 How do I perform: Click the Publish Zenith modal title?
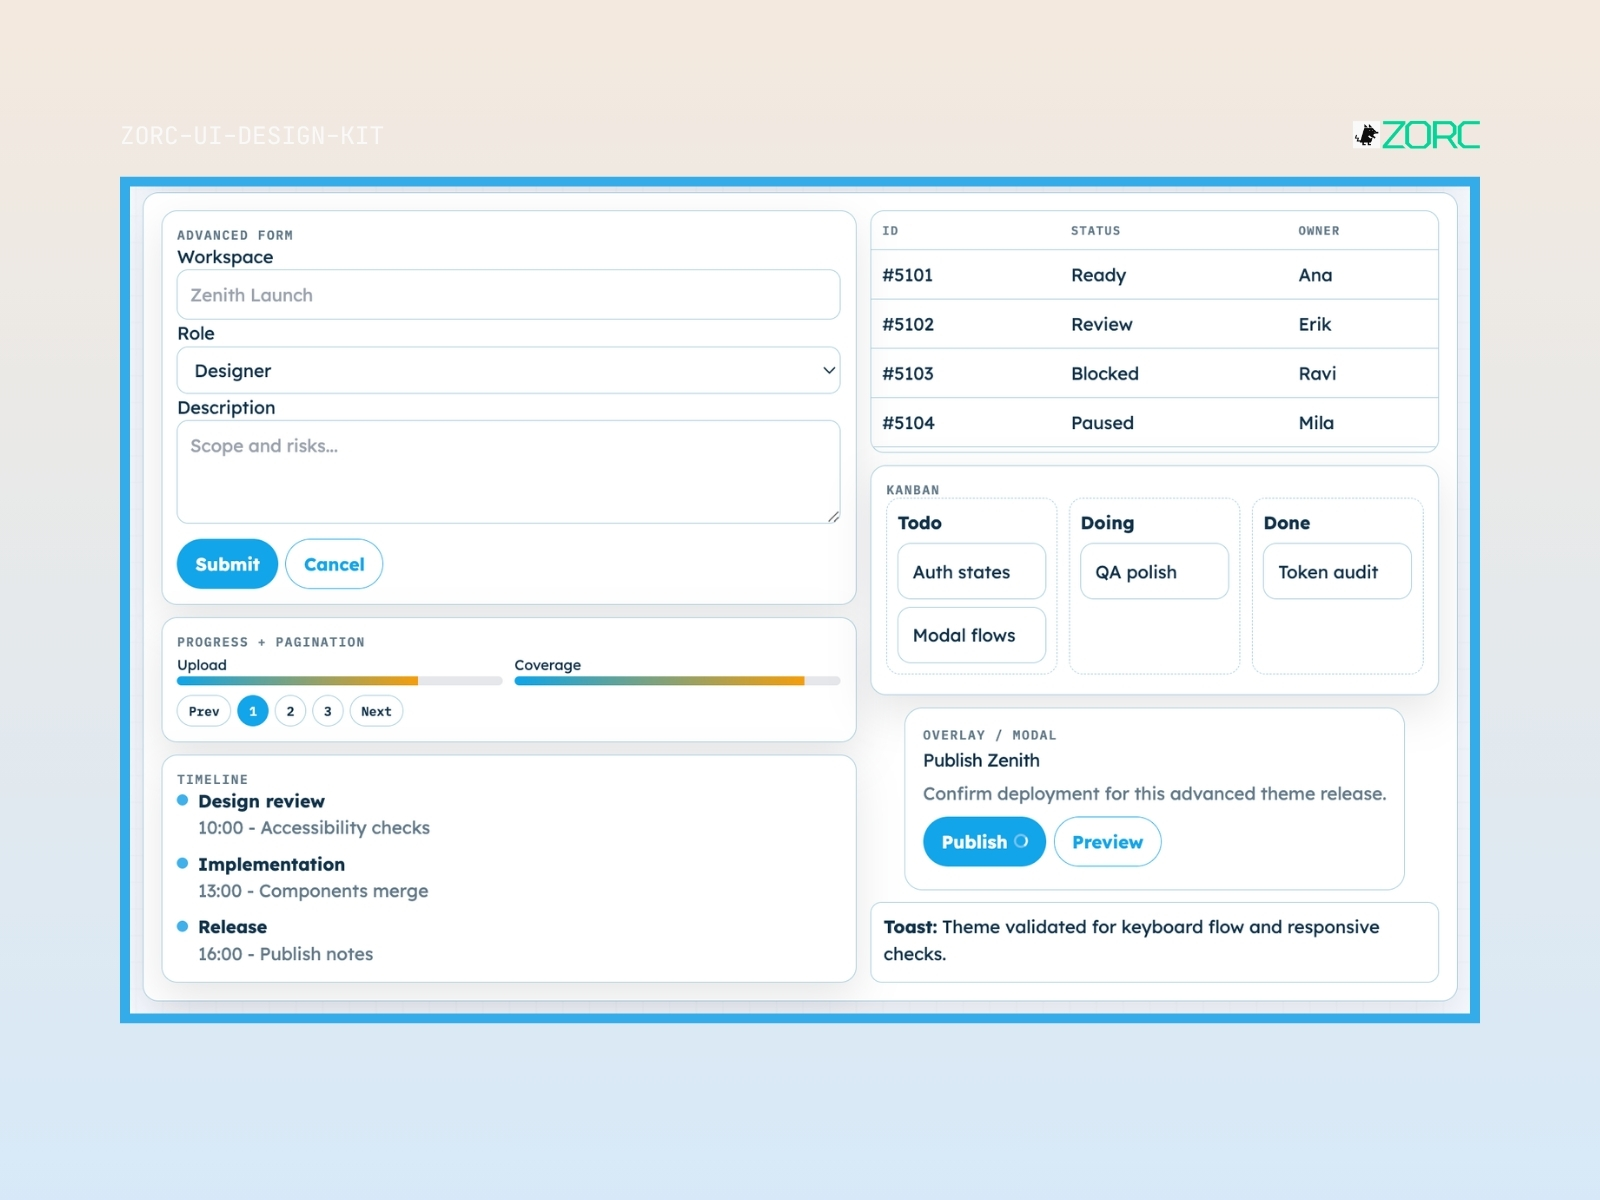[981, 760]
